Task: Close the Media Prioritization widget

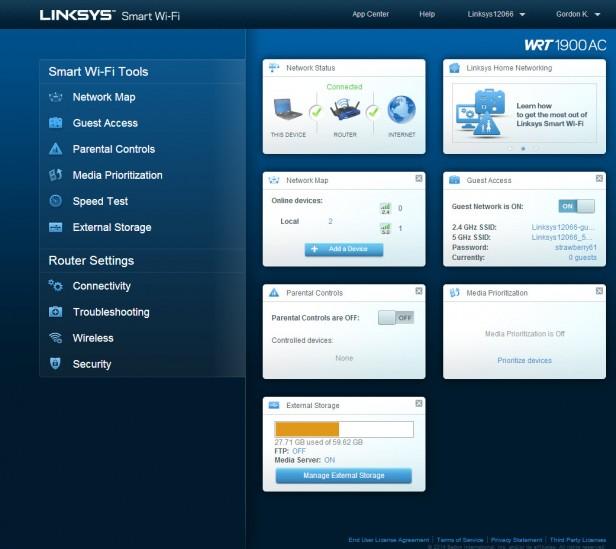Action: pyautogui.click(x=599, y=291)
